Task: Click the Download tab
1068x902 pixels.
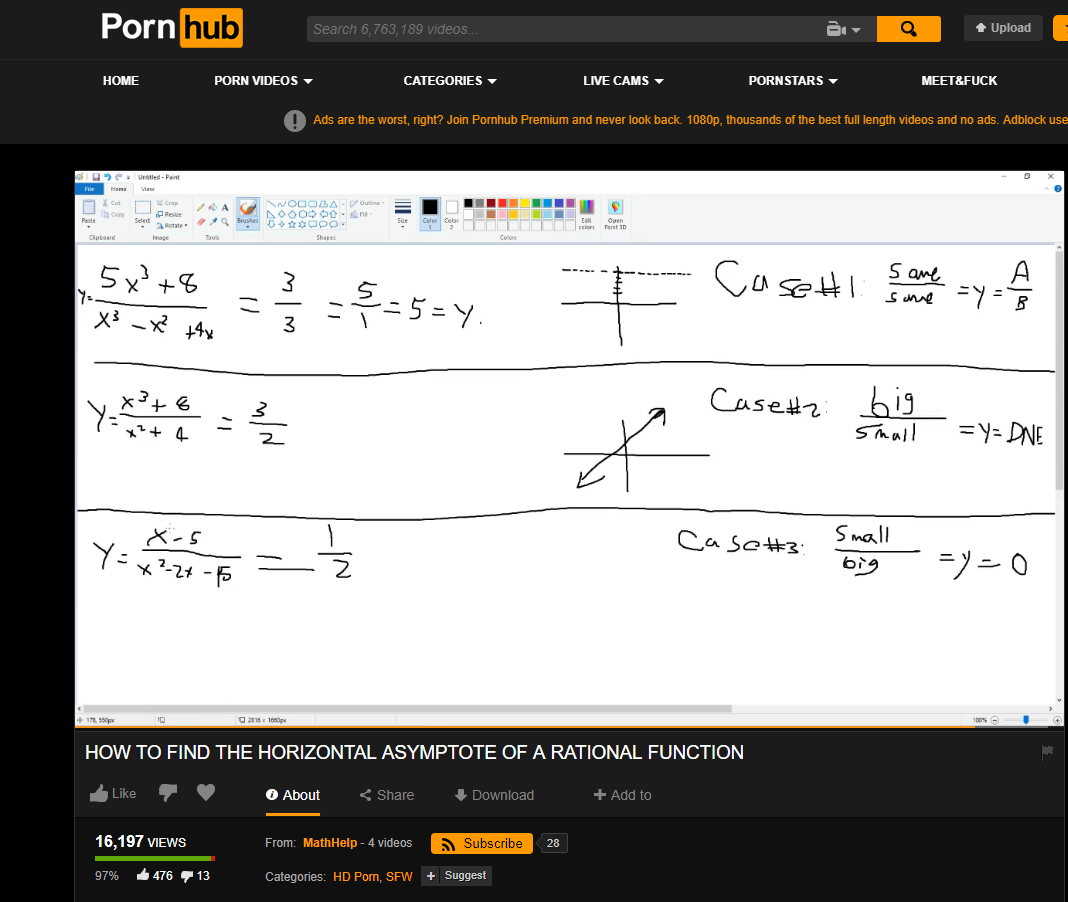Action: click(x=494, y=795)
